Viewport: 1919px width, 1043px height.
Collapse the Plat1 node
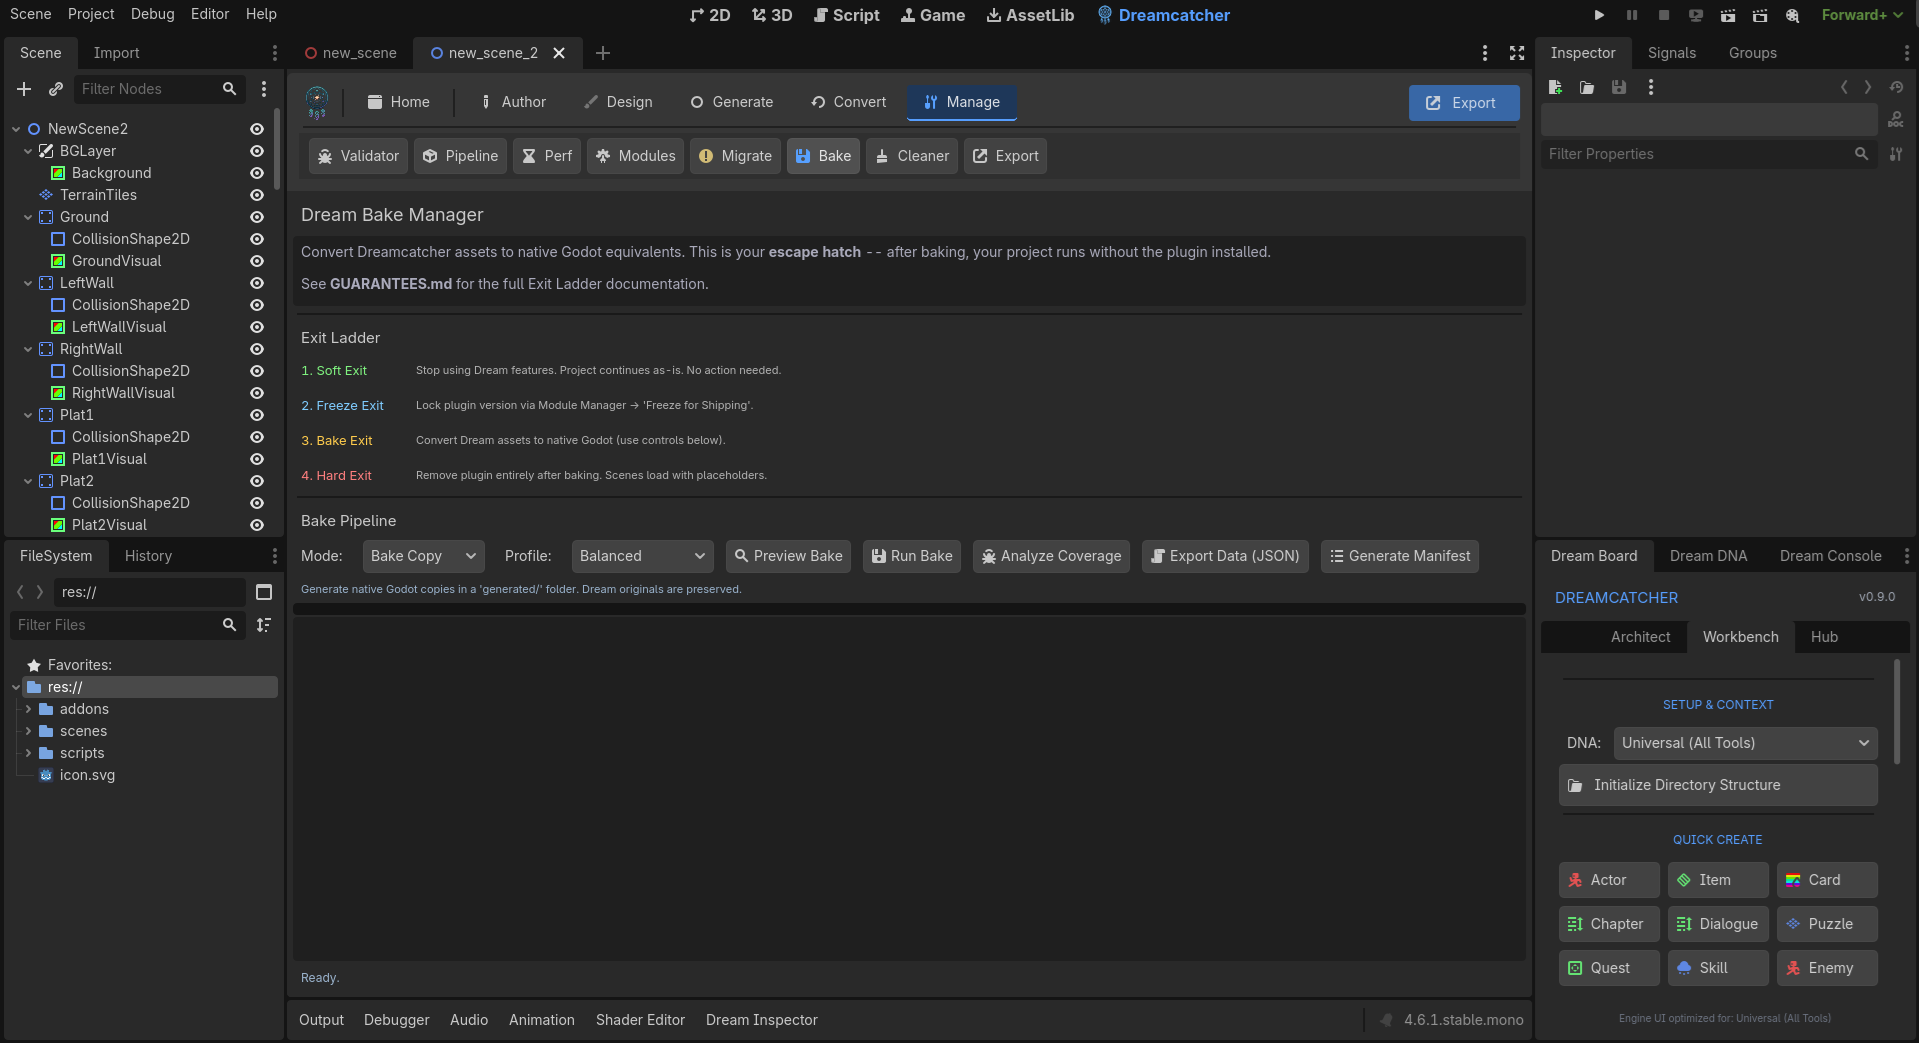click(28, 415)
